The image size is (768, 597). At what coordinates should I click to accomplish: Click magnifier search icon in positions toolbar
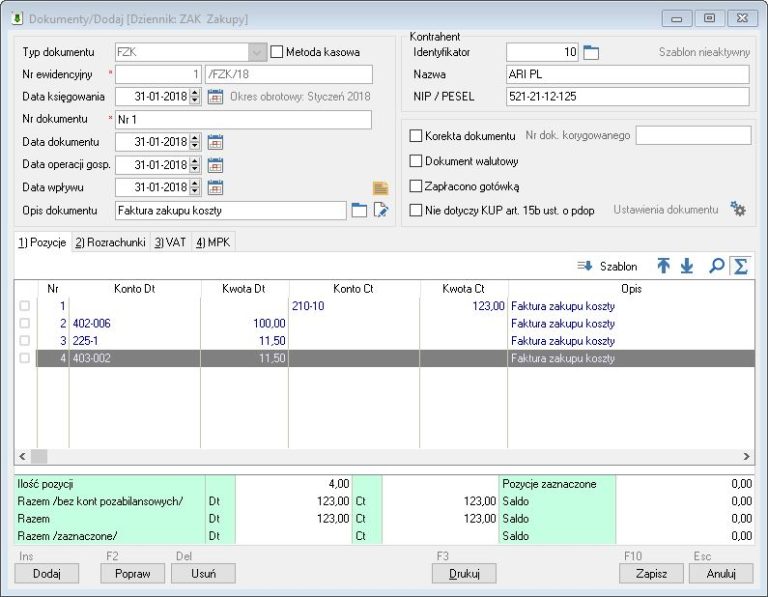tap(717, 265)
